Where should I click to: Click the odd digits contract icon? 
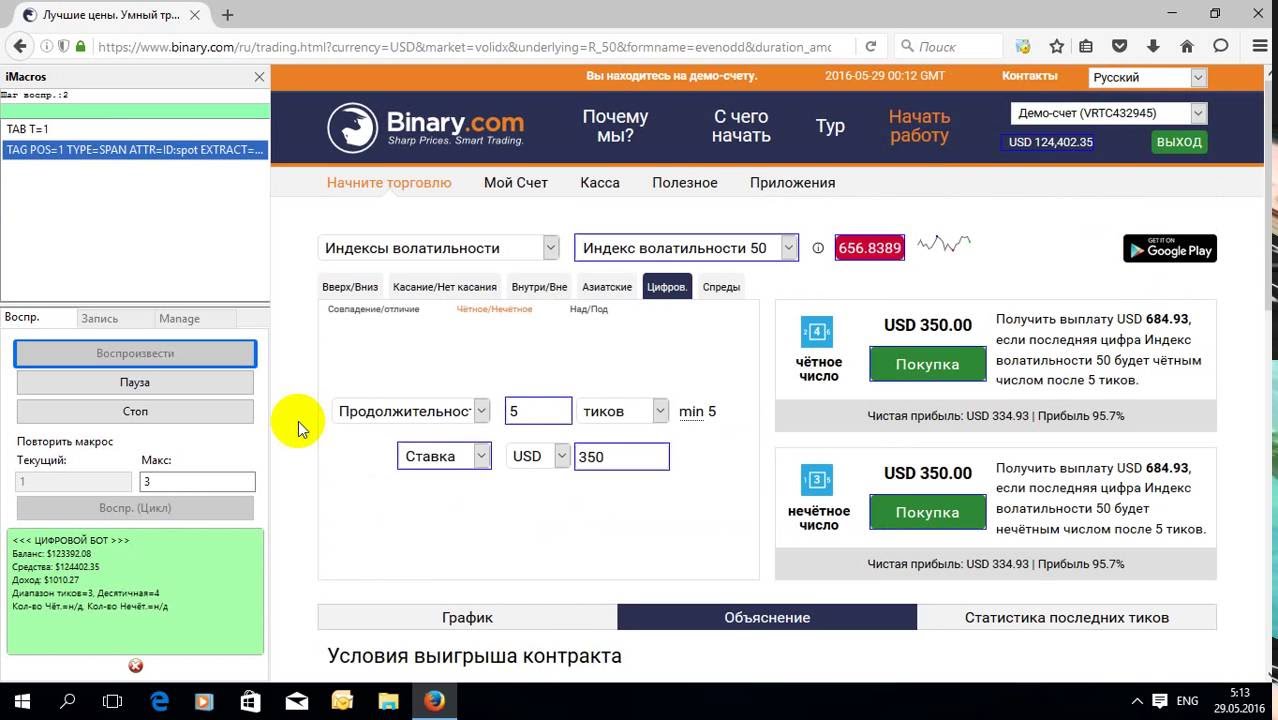pos(817,481)
